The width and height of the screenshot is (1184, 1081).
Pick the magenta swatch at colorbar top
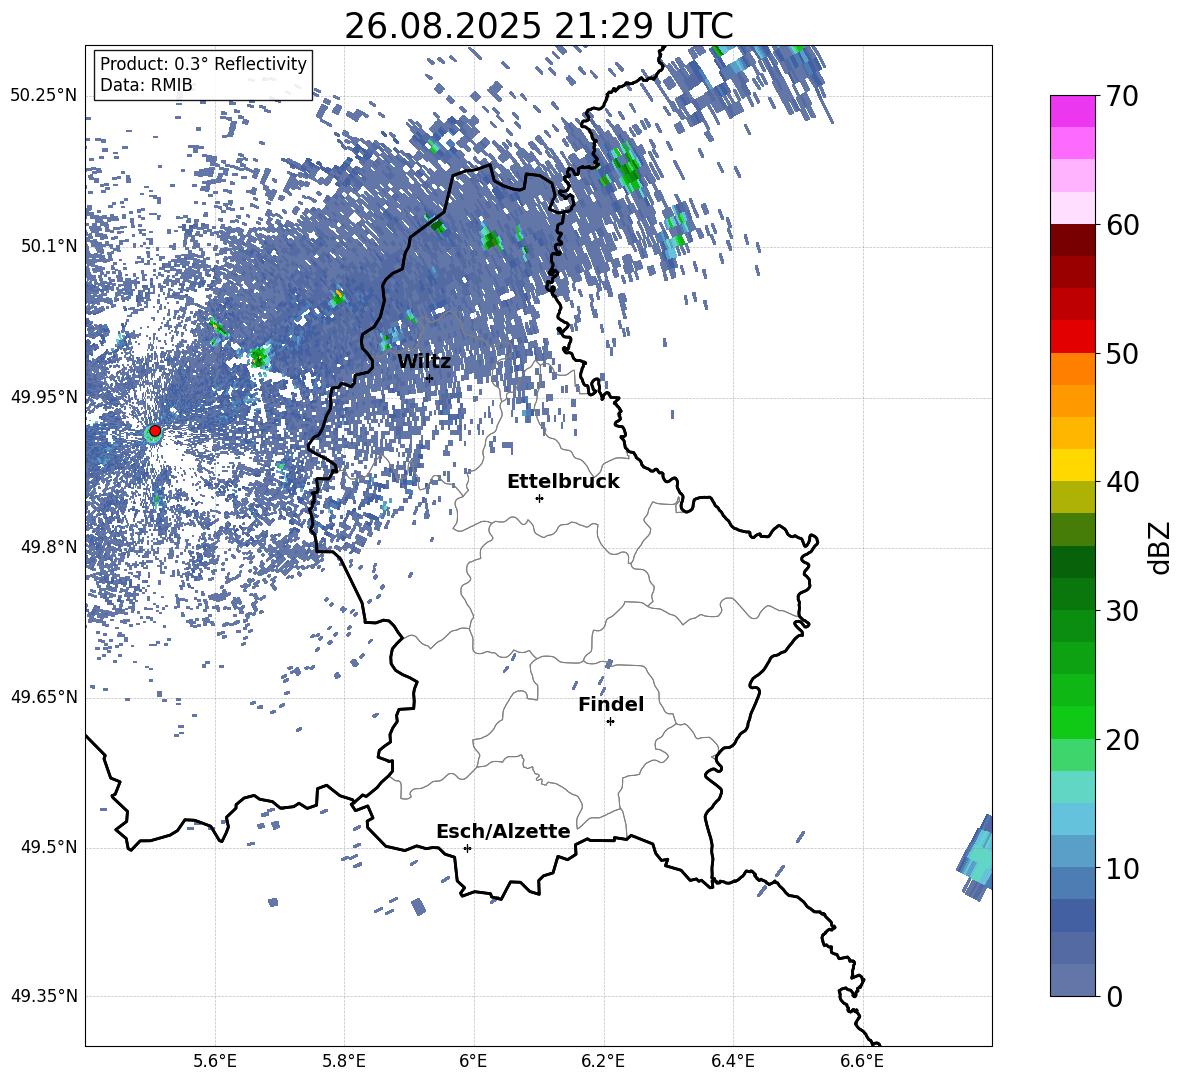(x=1073, y=111)
